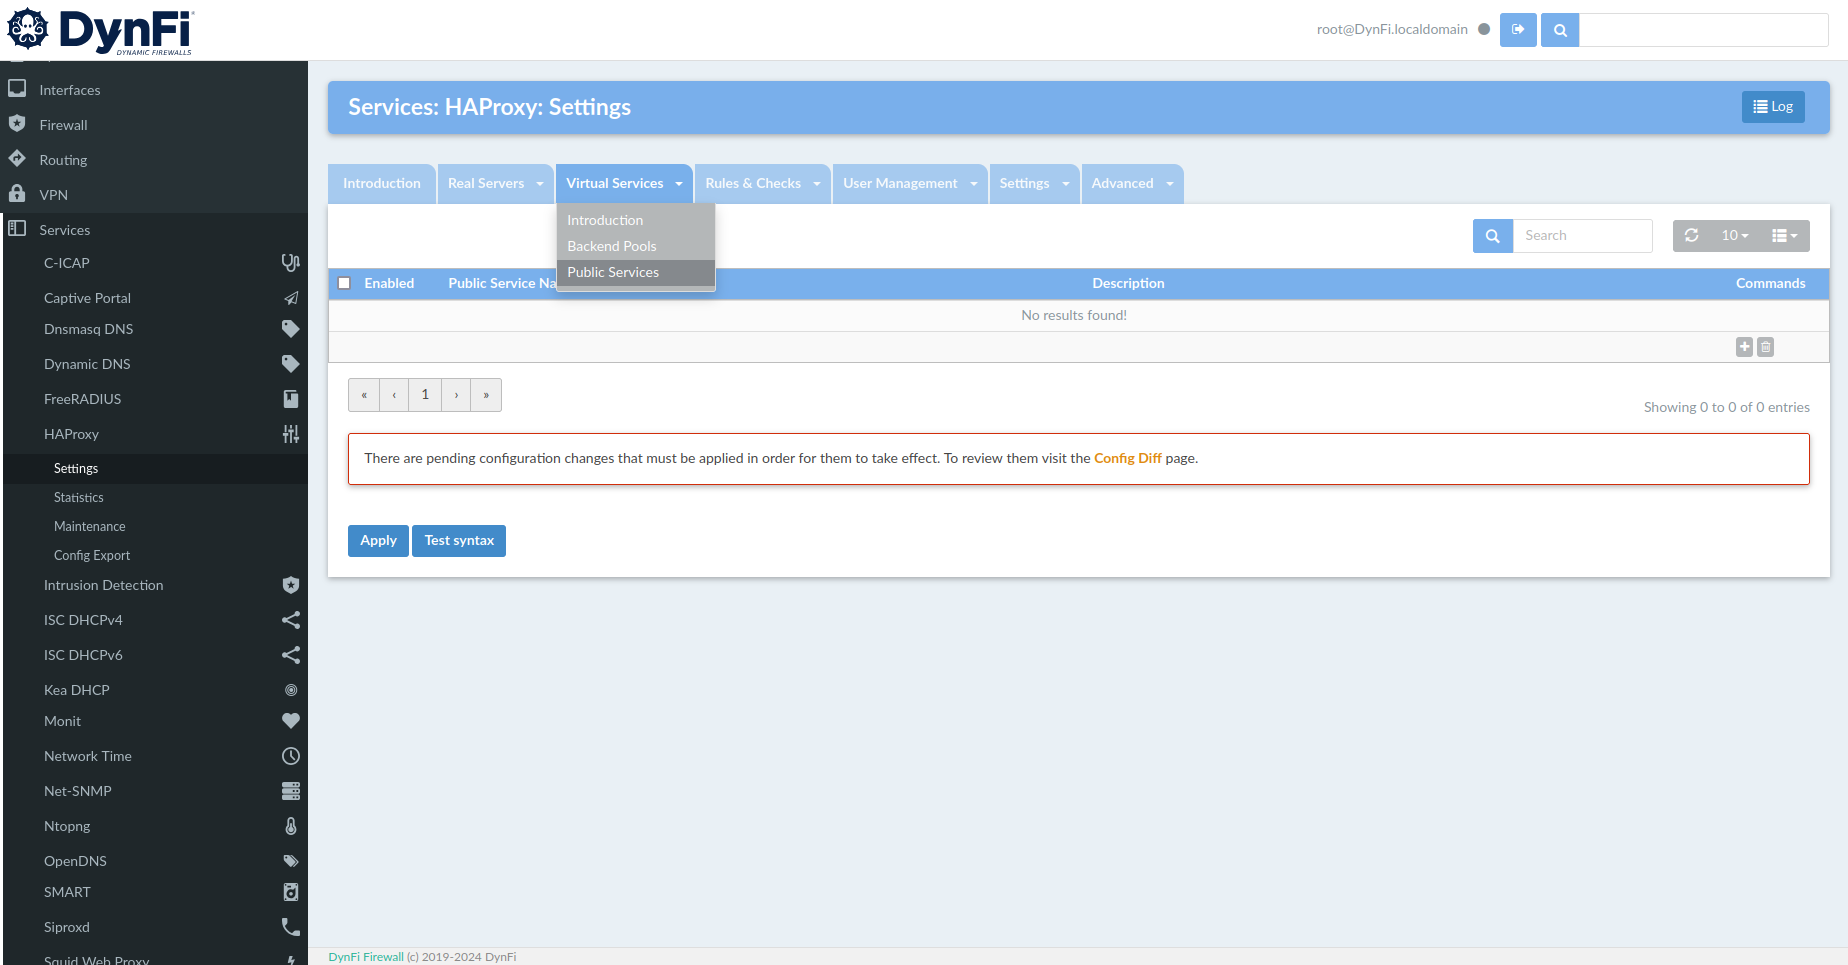
Task: Click the ISC DHCPv6 share icon
Action: pos(290,655)
